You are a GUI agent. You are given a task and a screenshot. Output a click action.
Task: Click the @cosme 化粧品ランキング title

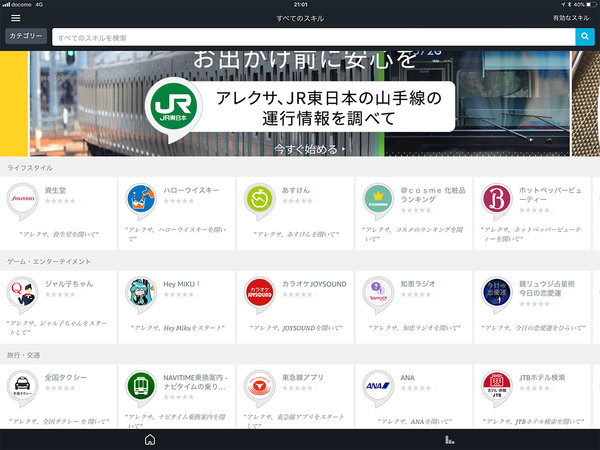pyautogui.click(x=433, y=195)
